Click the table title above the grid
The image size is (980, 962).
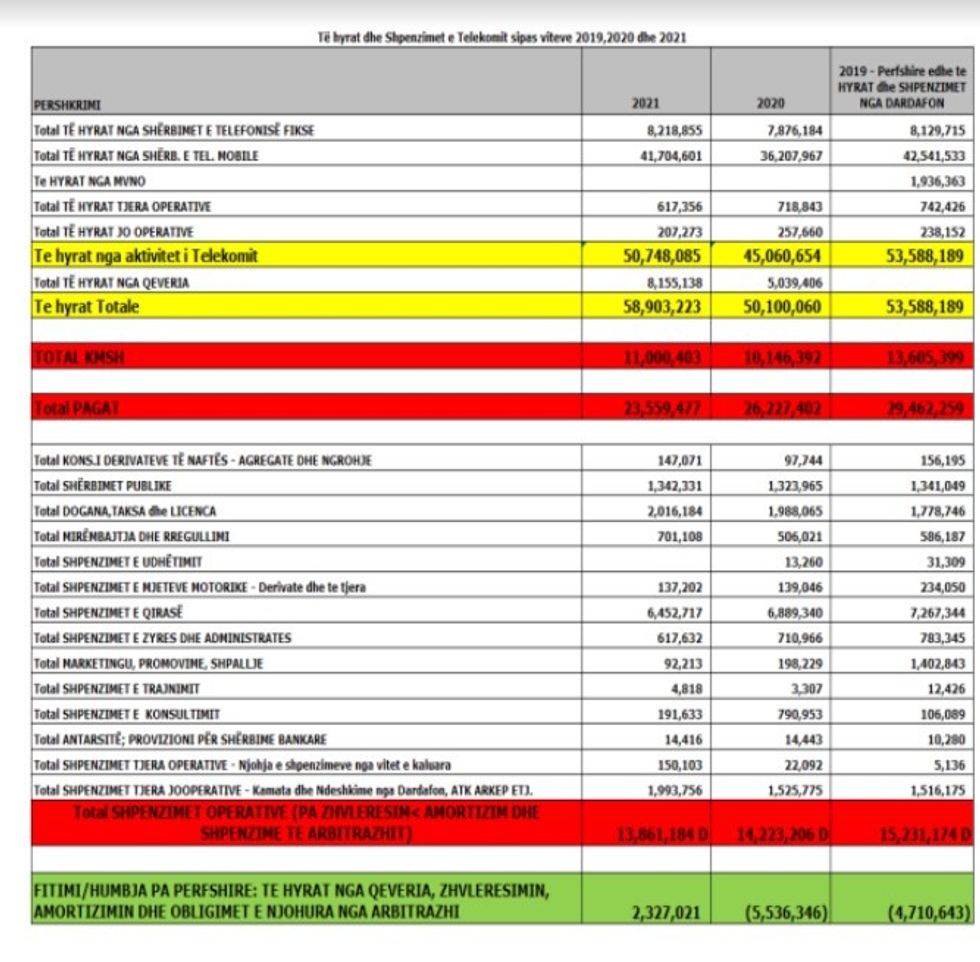501,37
